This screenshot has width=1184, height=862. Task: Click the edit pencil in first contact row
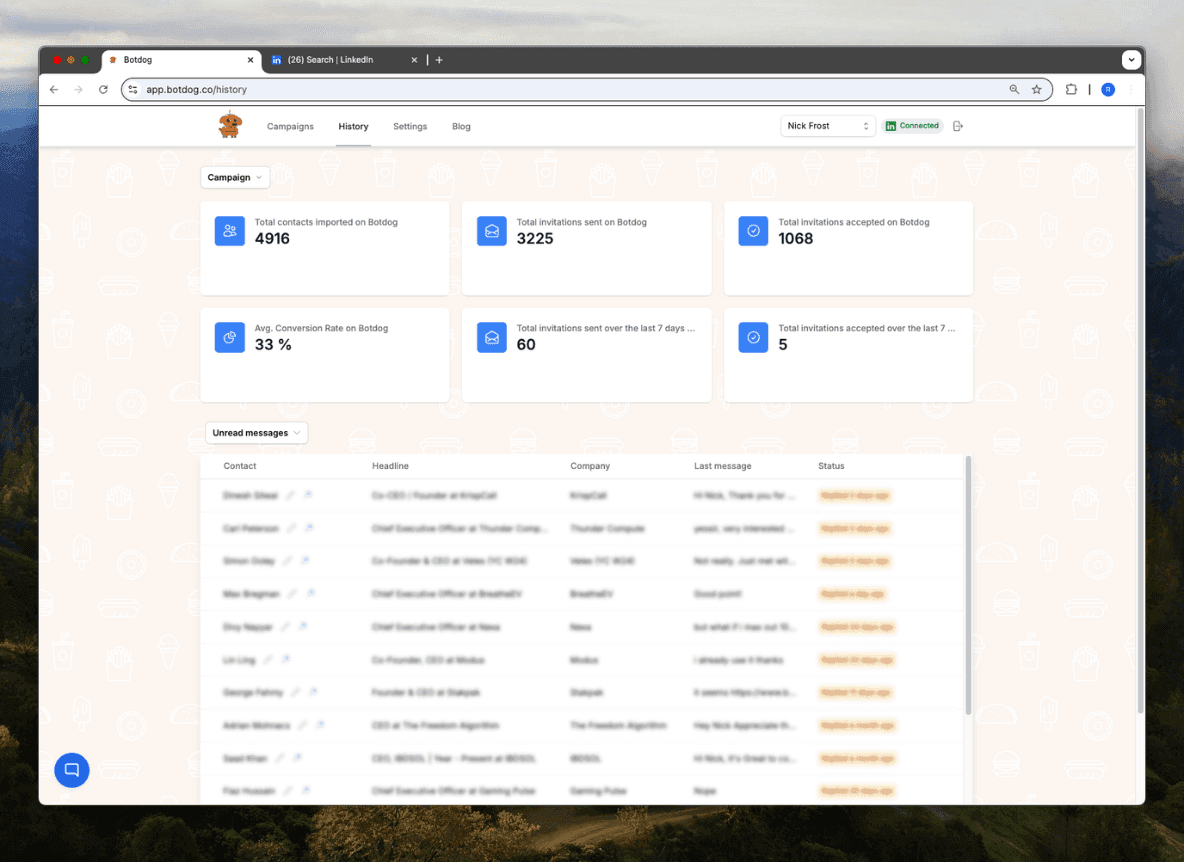click(291, 495)
